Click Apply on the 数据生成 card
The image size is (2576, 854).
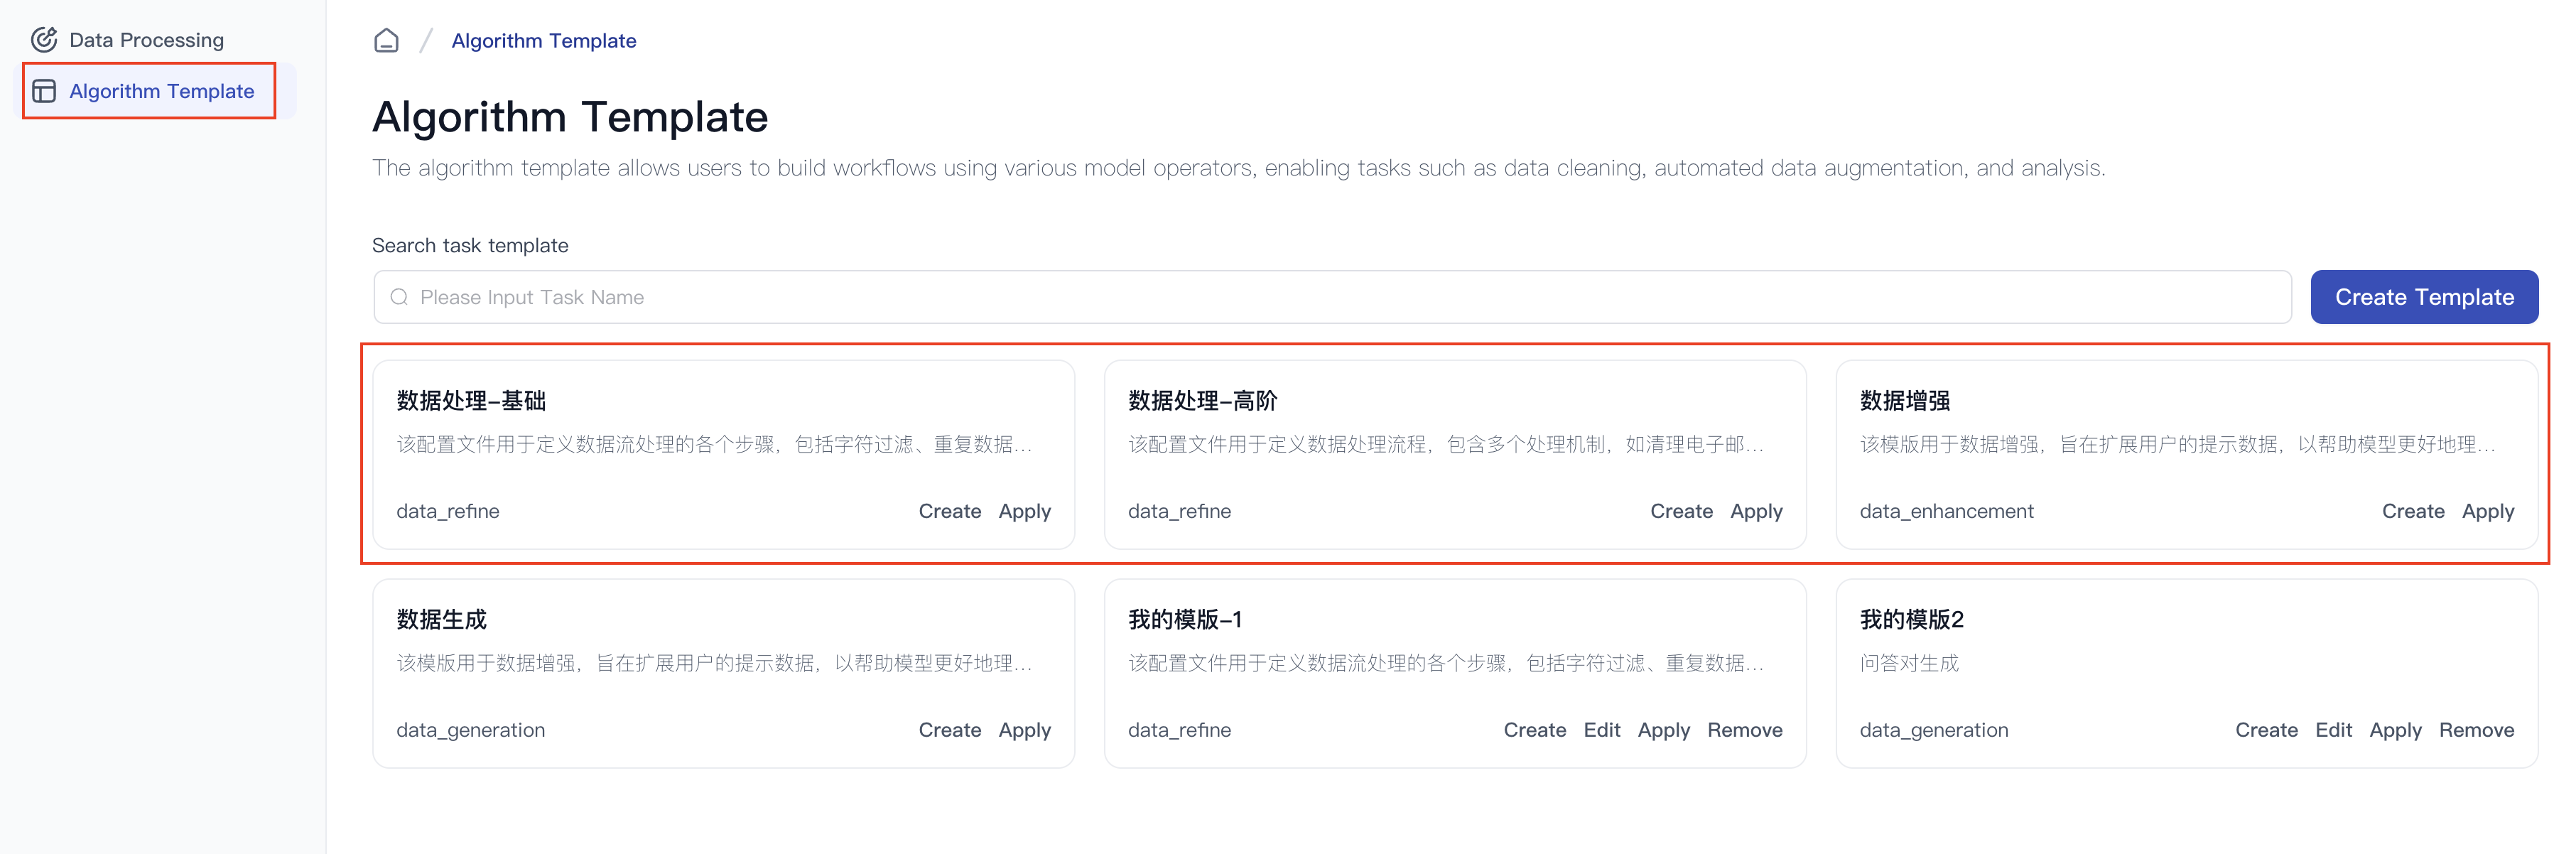[x=1024, y=730]
